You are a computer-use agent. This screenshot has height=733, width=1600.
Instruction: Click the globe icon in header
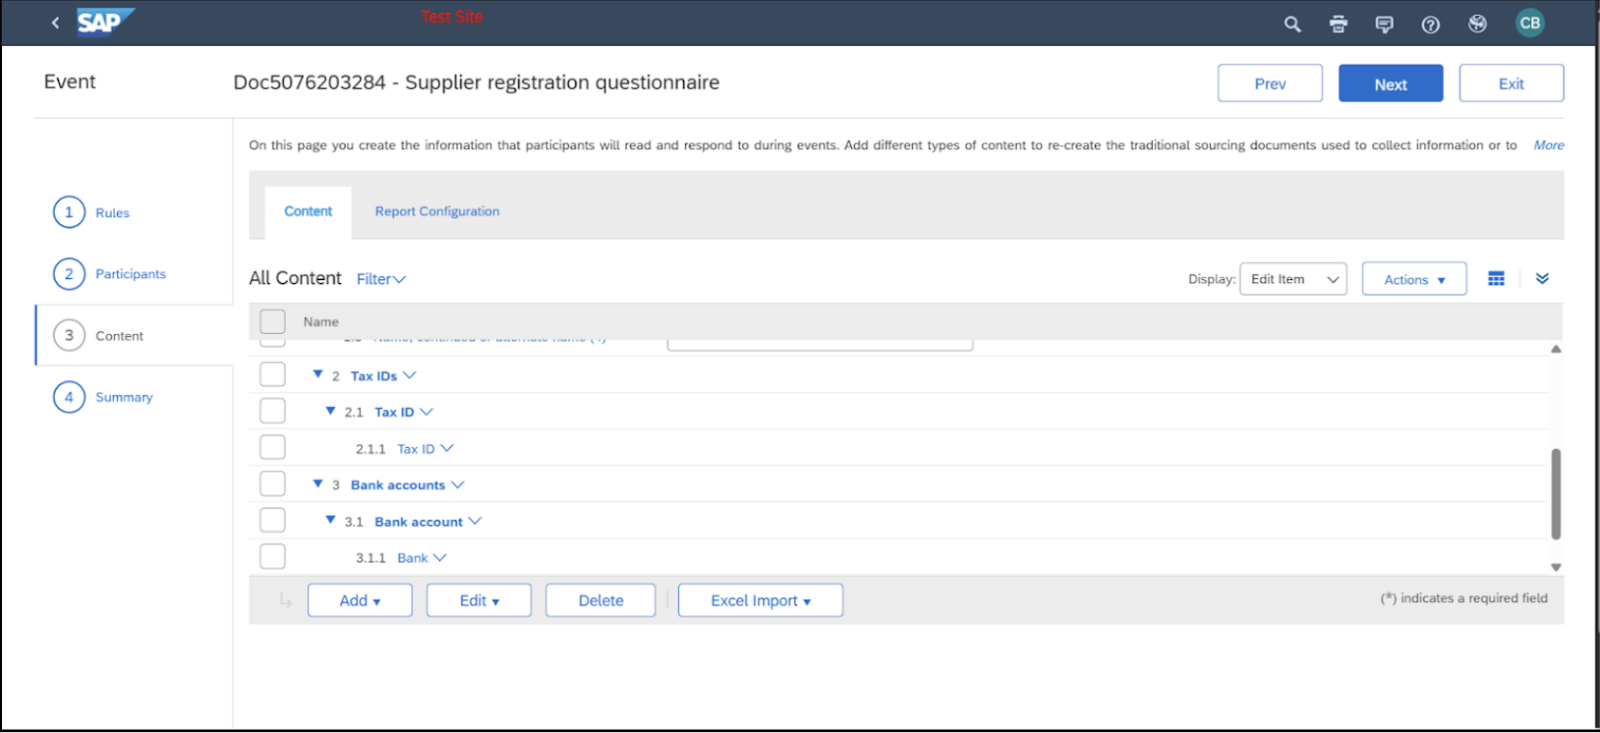tap(1477, 24)
